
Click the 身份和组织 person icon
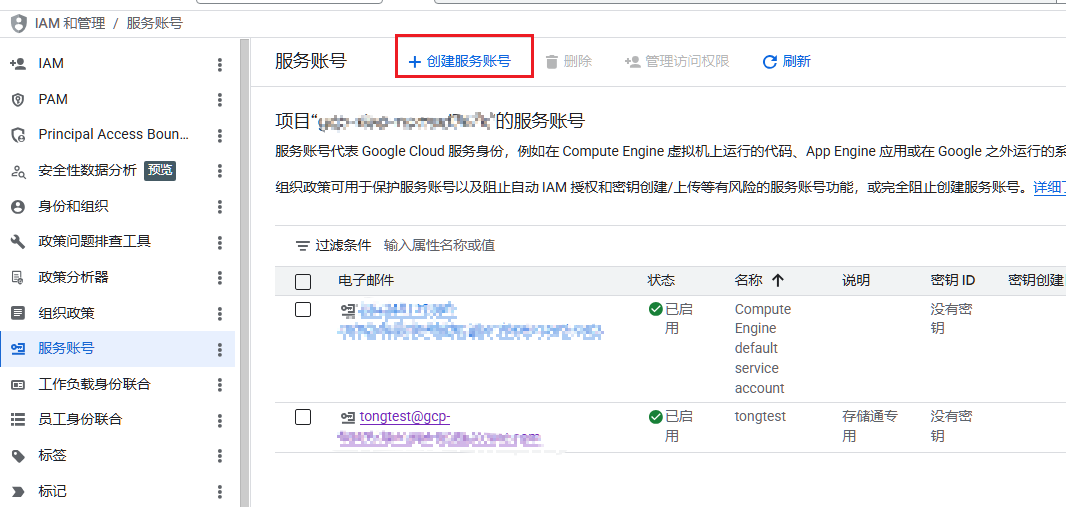pyautogui.click(x=18, y=207)
